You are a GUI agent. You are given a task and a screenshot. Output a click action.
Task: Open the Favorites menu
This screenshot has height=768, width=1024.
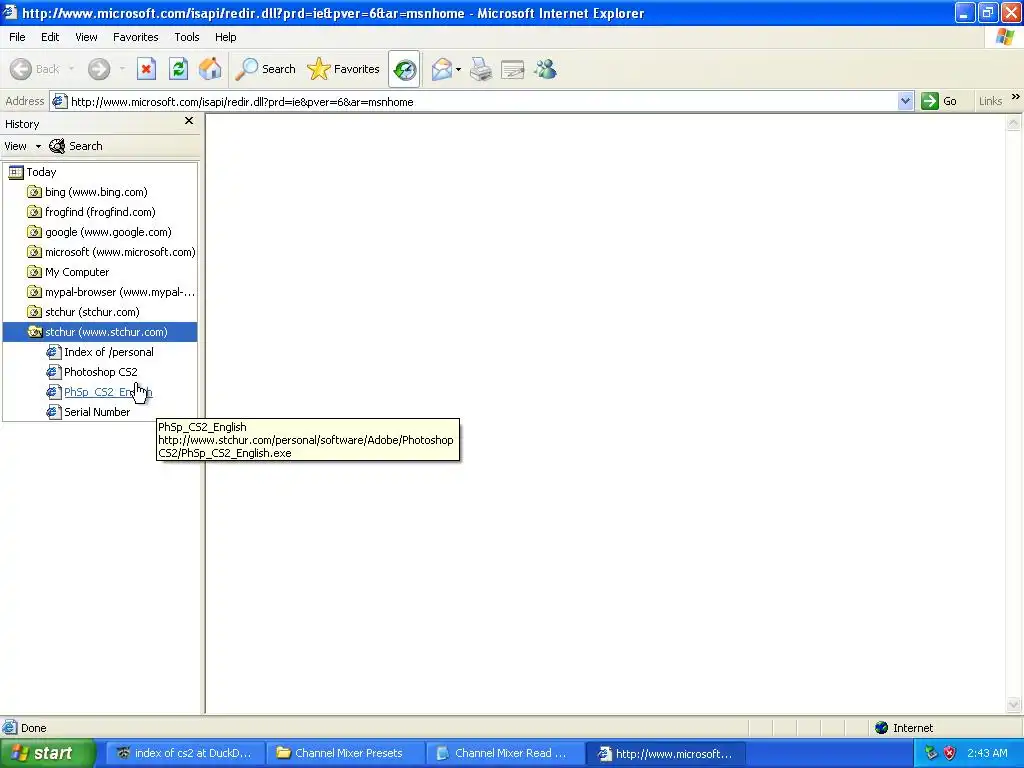136,37
